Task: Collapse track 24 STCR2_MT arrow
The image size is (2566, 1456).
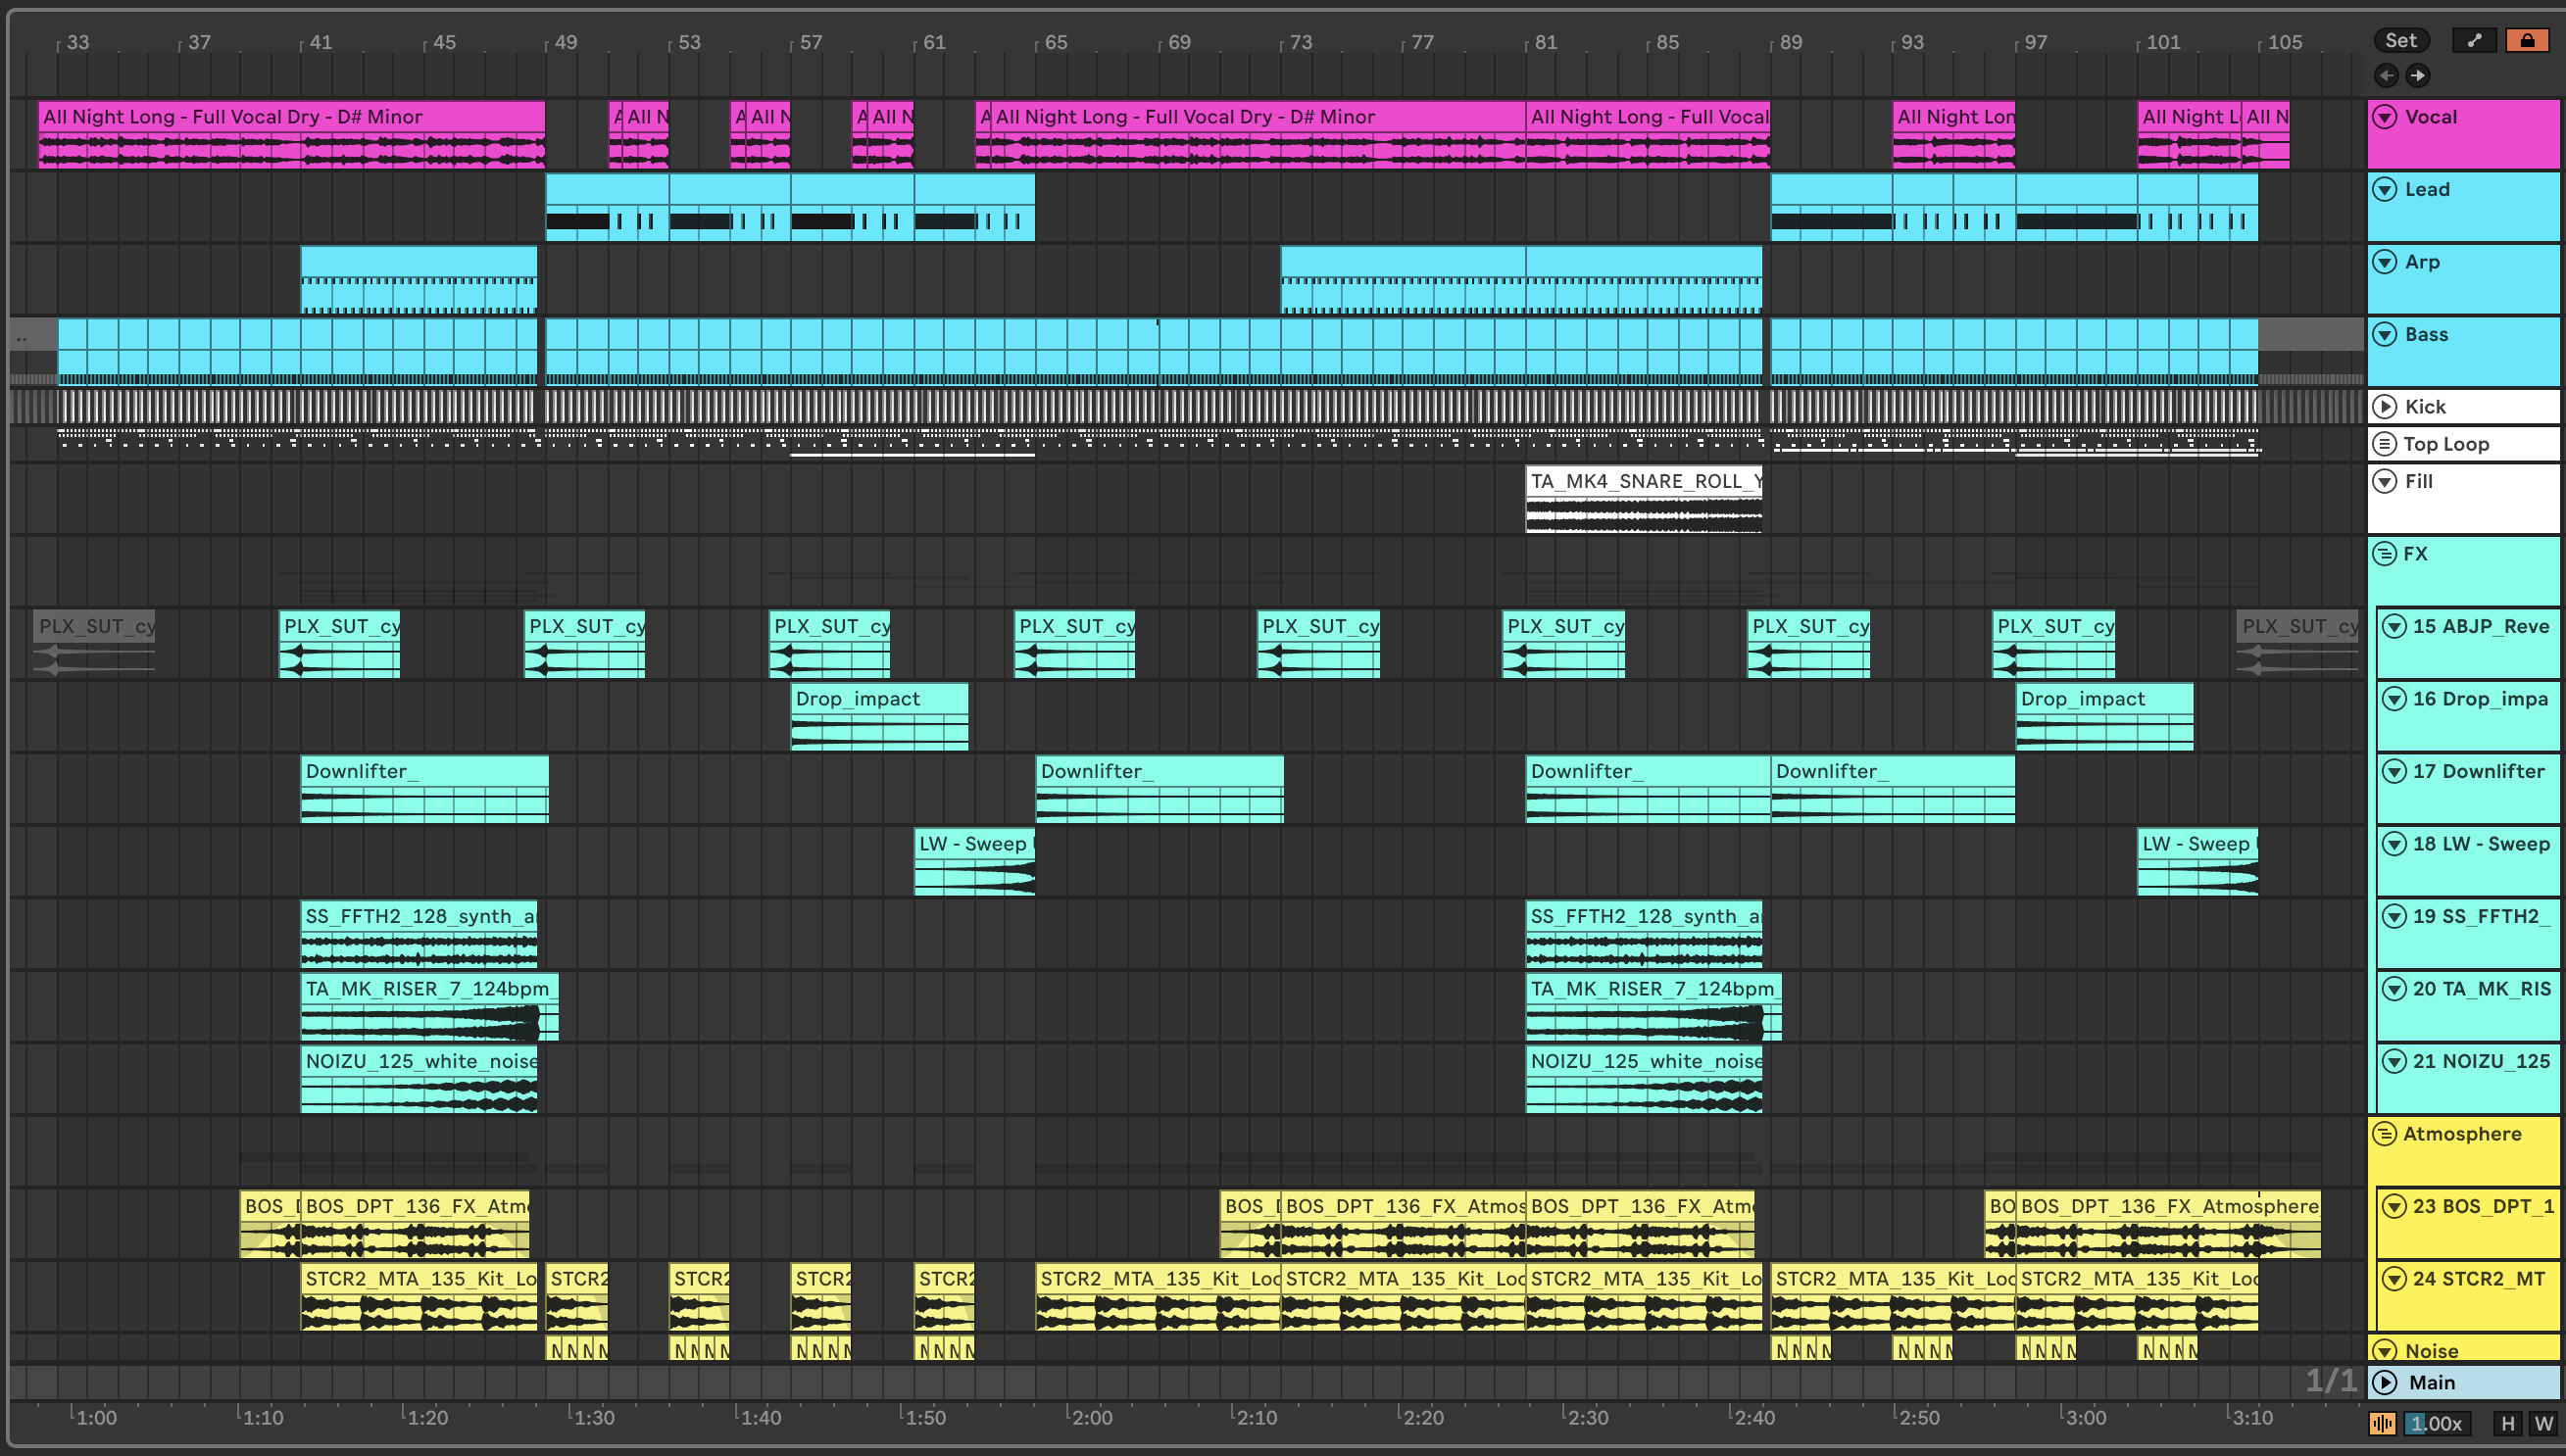Action: 2394,1279
